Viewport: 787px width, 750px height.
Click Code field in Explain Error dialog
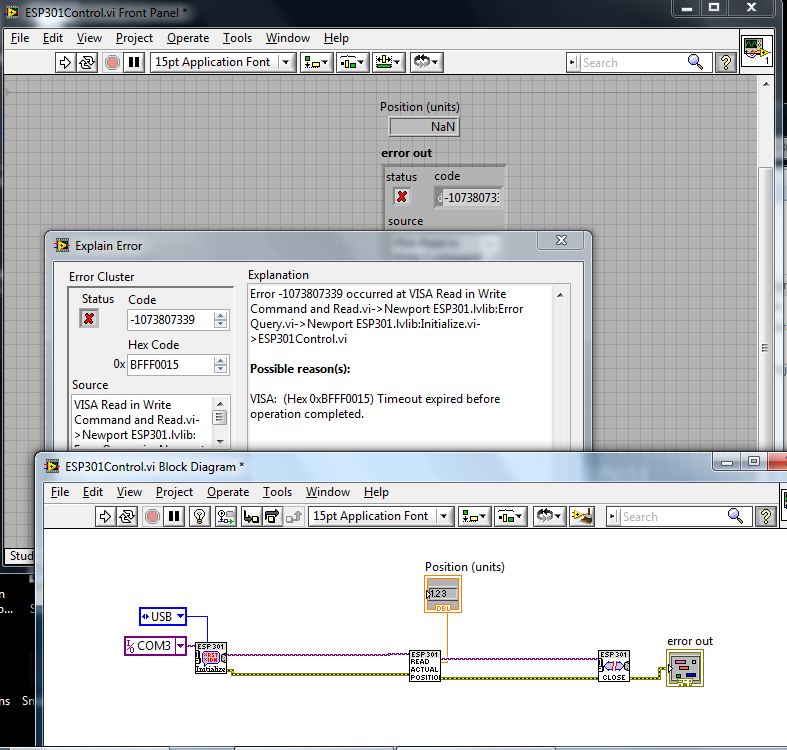(170, 320)
